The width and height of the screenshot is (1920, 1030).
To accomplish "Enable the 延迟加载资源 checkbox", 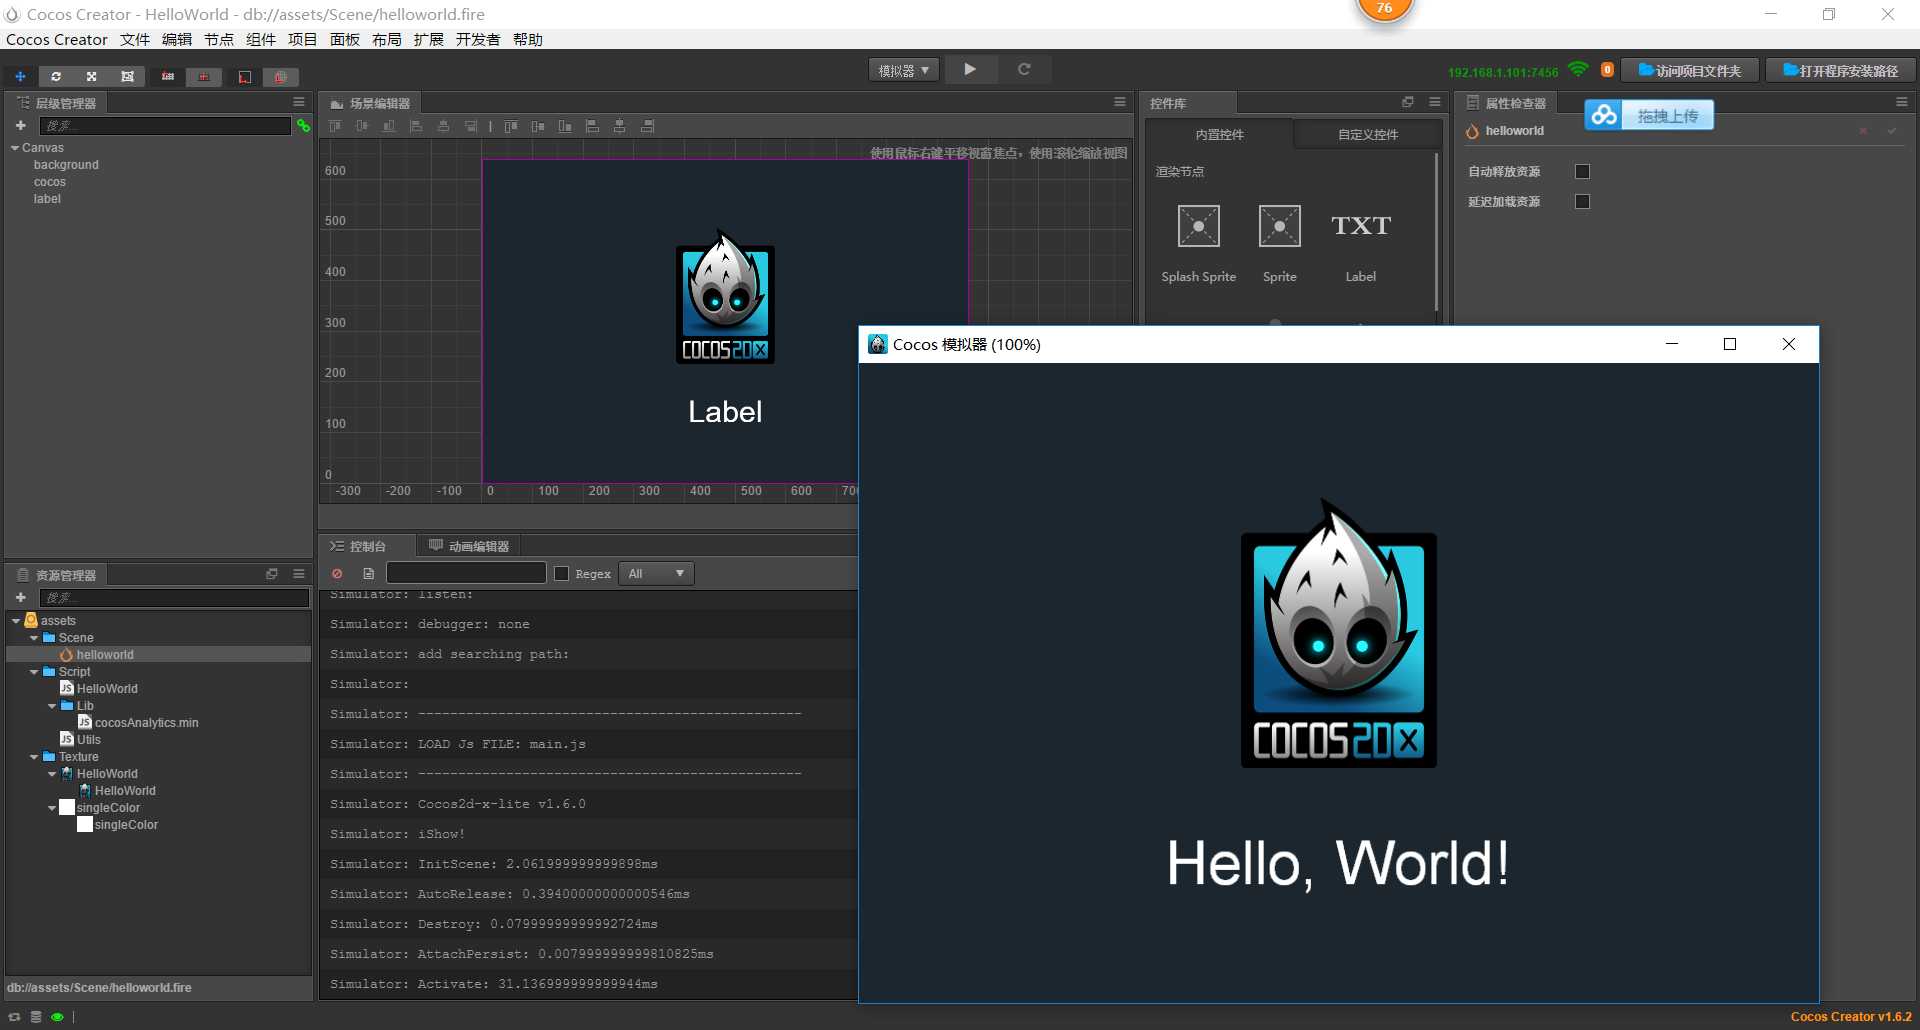I will [1582, 202].
